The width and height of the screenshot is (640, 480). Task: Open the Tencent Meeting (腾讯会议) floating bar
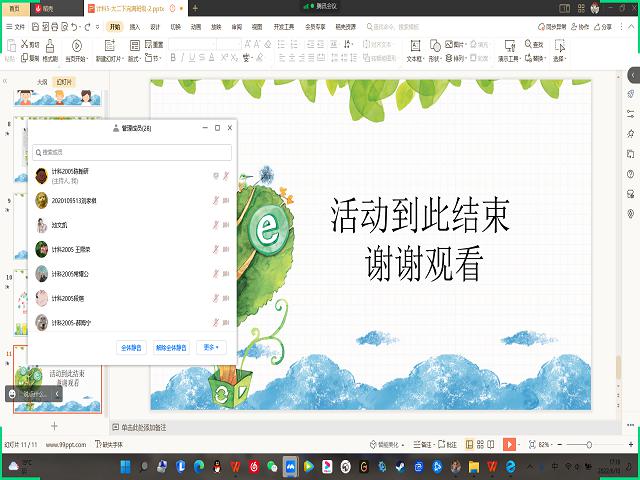click(x=320, y=7)
